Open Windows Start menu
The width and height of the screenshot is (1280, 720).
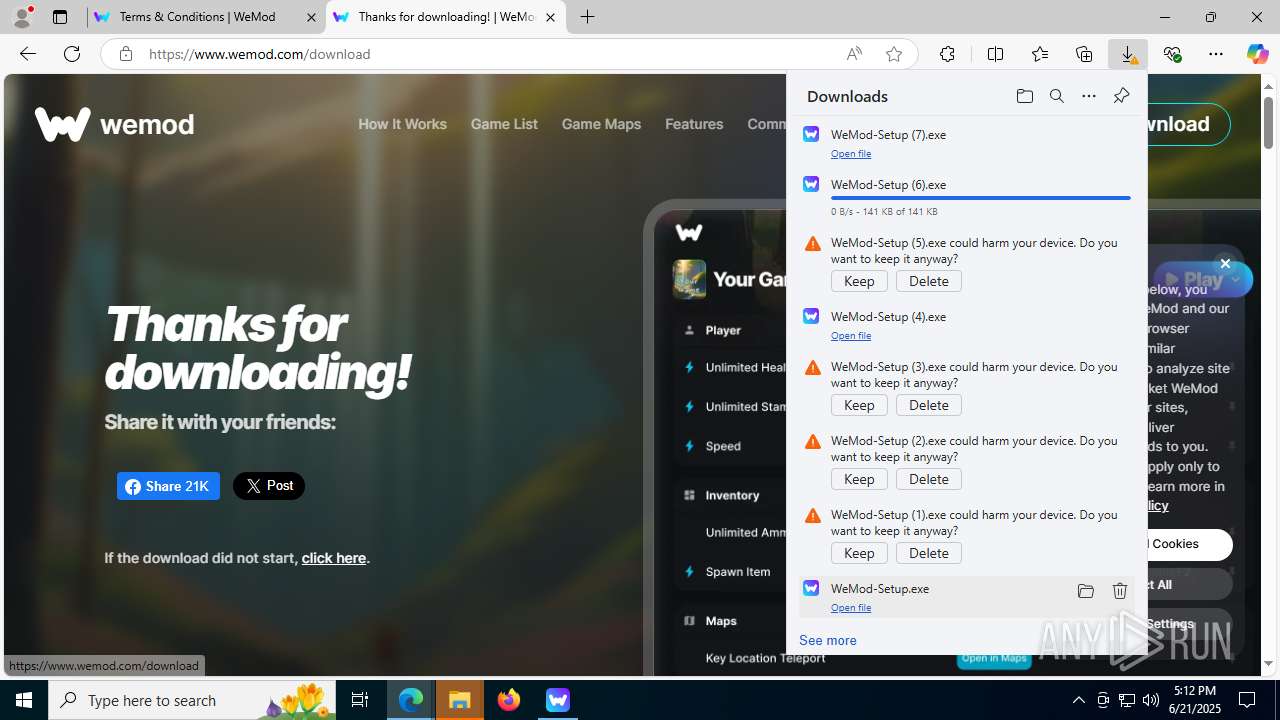(24, 700)
